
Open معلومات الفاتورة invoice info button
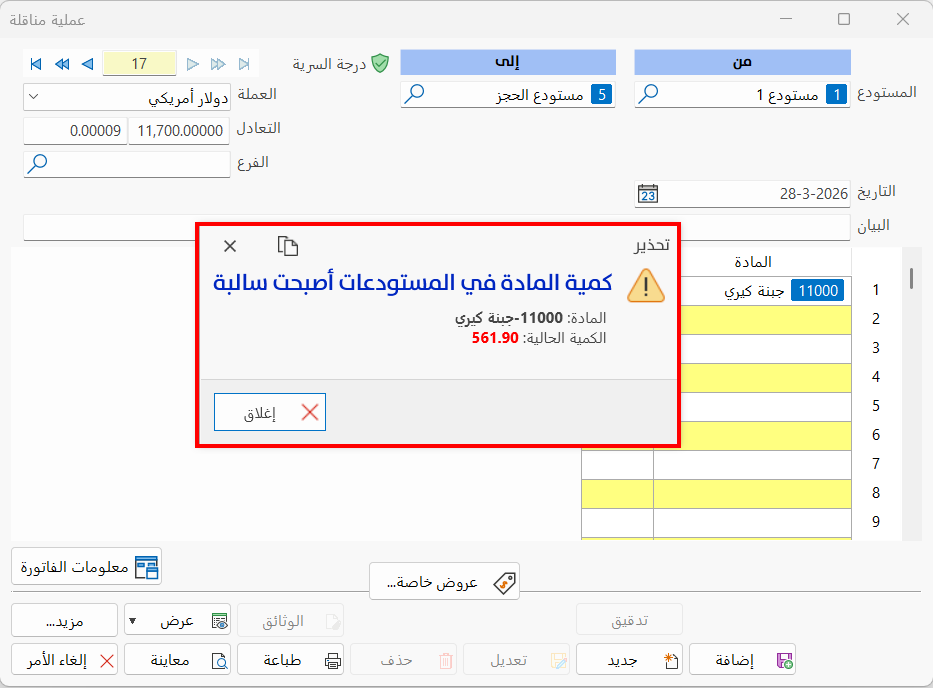pyautogui.click(x=87, y=567)
